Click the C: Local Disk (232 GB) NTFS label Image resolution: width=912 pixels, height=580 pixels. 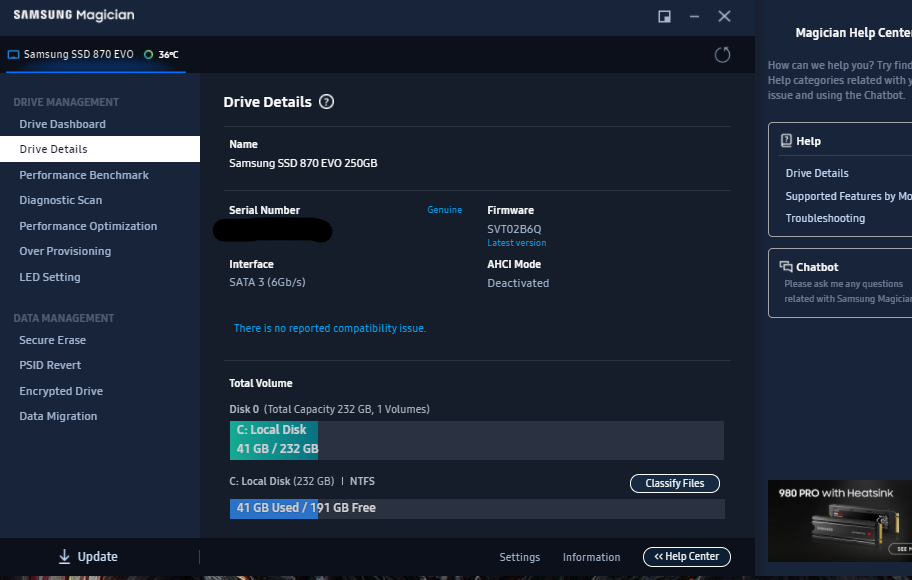pos(302,481)
